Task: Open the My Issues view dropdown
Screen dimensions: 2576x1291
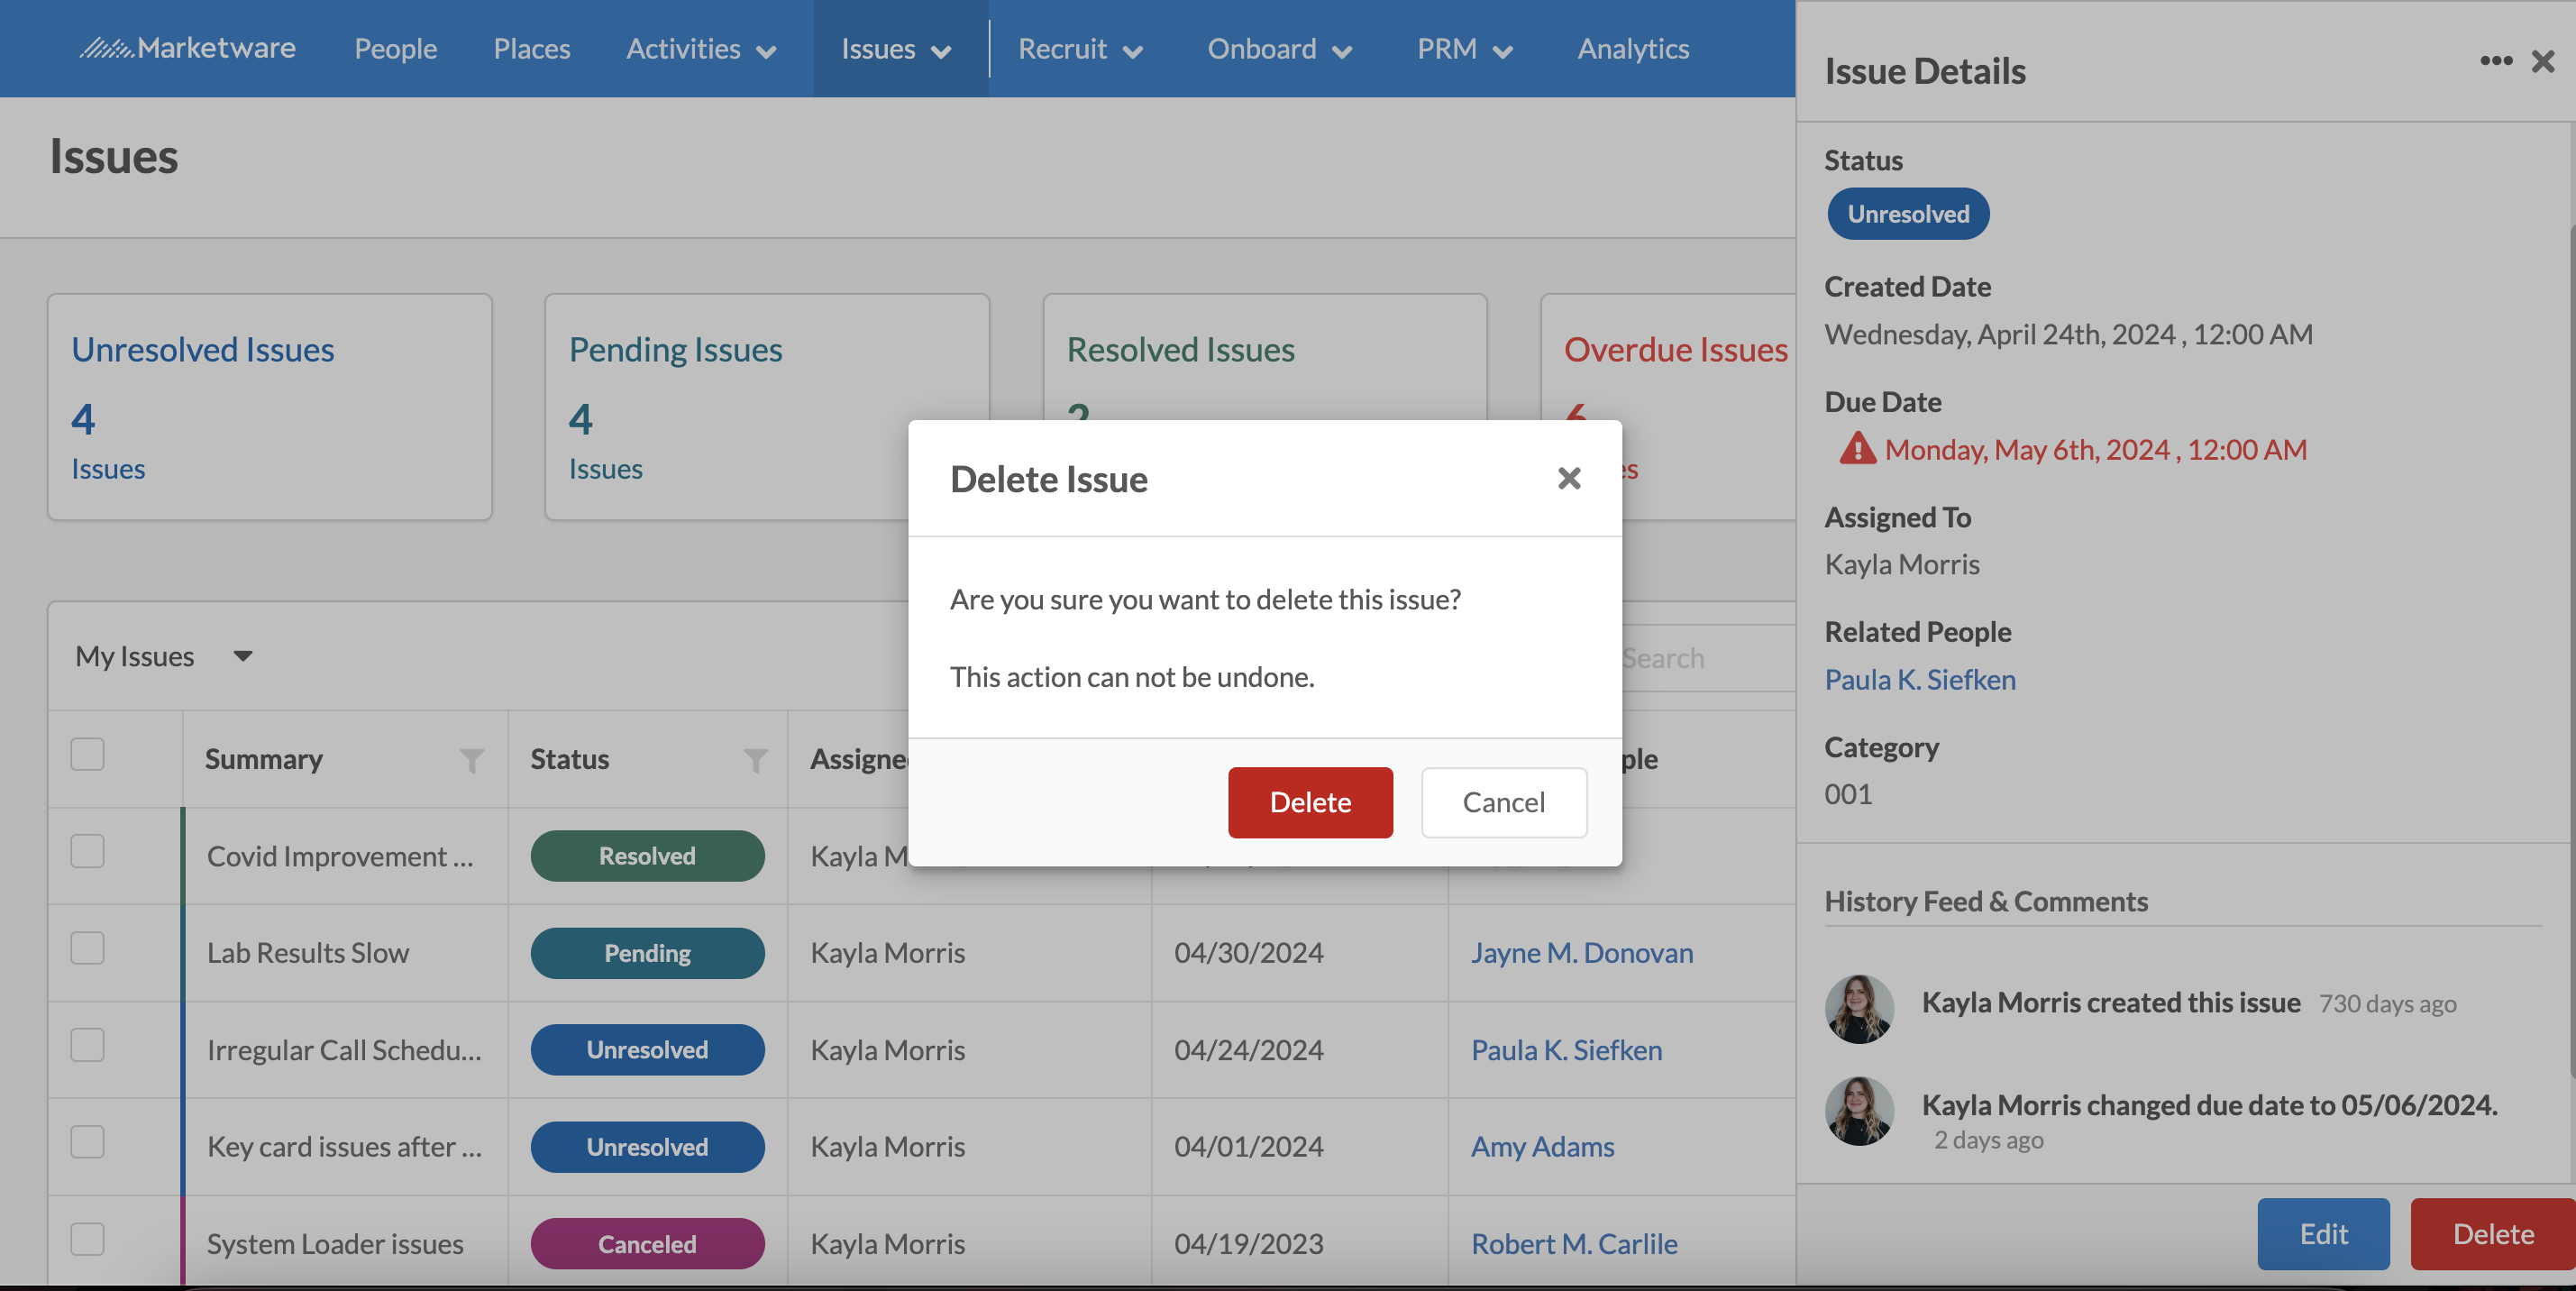Action: (x=164, y=656)
